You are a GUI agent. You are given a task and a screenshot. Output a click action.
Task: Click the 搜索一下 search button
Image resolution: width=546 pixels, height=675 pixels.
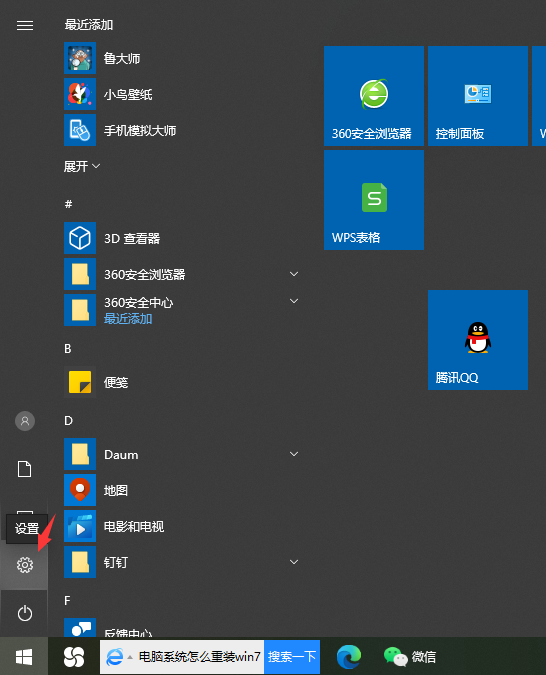292,656
